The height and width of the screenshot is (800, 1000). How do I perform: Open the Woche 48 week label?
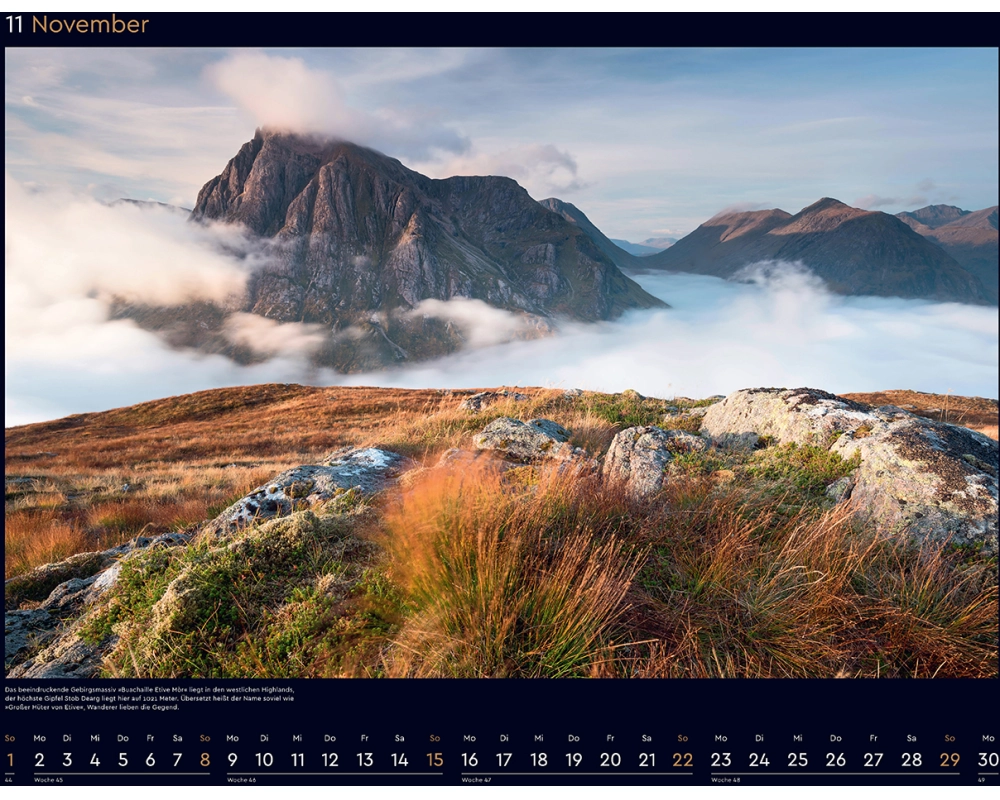point(727,780)
